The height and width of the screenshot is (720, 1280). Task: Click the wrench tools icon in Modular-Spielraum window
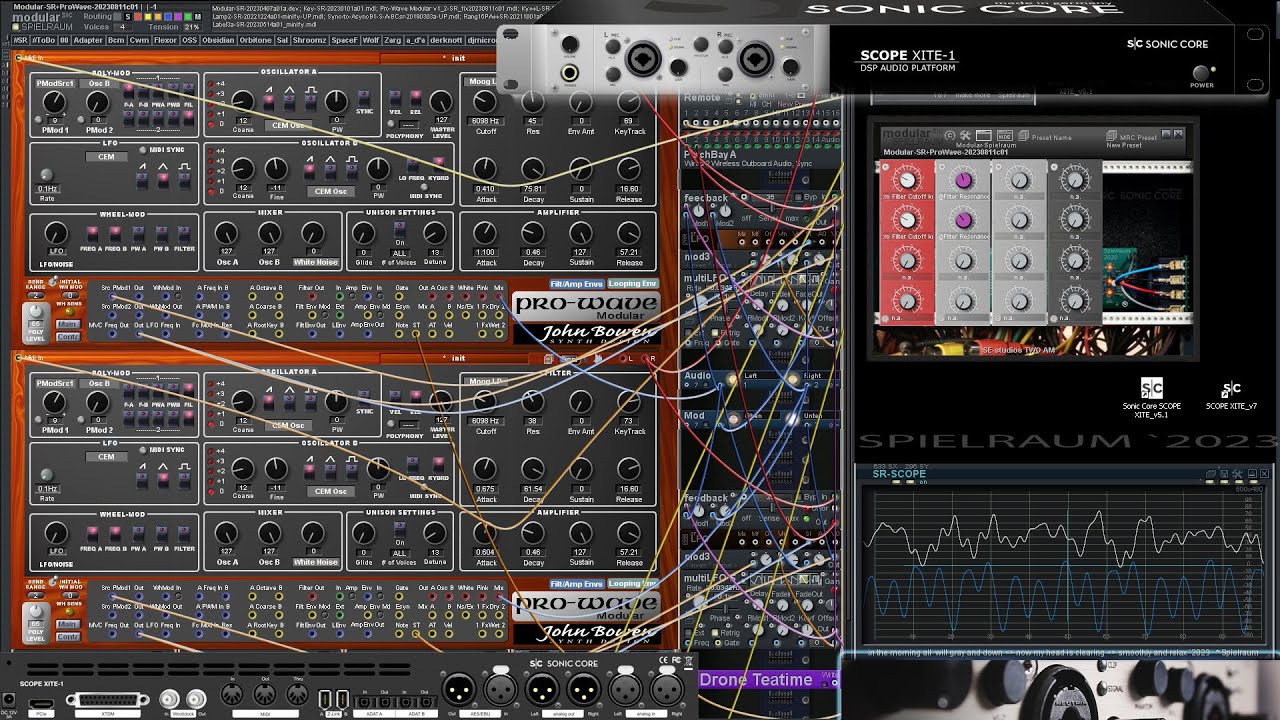tap(966, 136)
